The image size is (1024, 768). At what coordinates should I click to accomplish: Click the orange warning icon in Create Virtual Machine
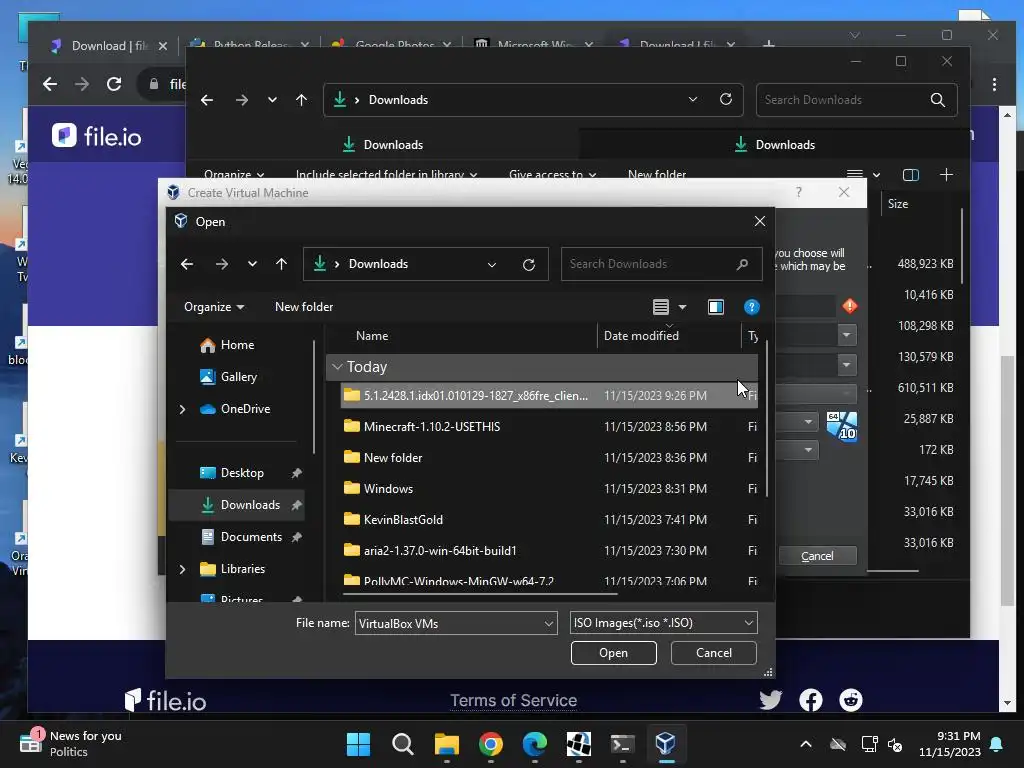[x=850, y=306]
